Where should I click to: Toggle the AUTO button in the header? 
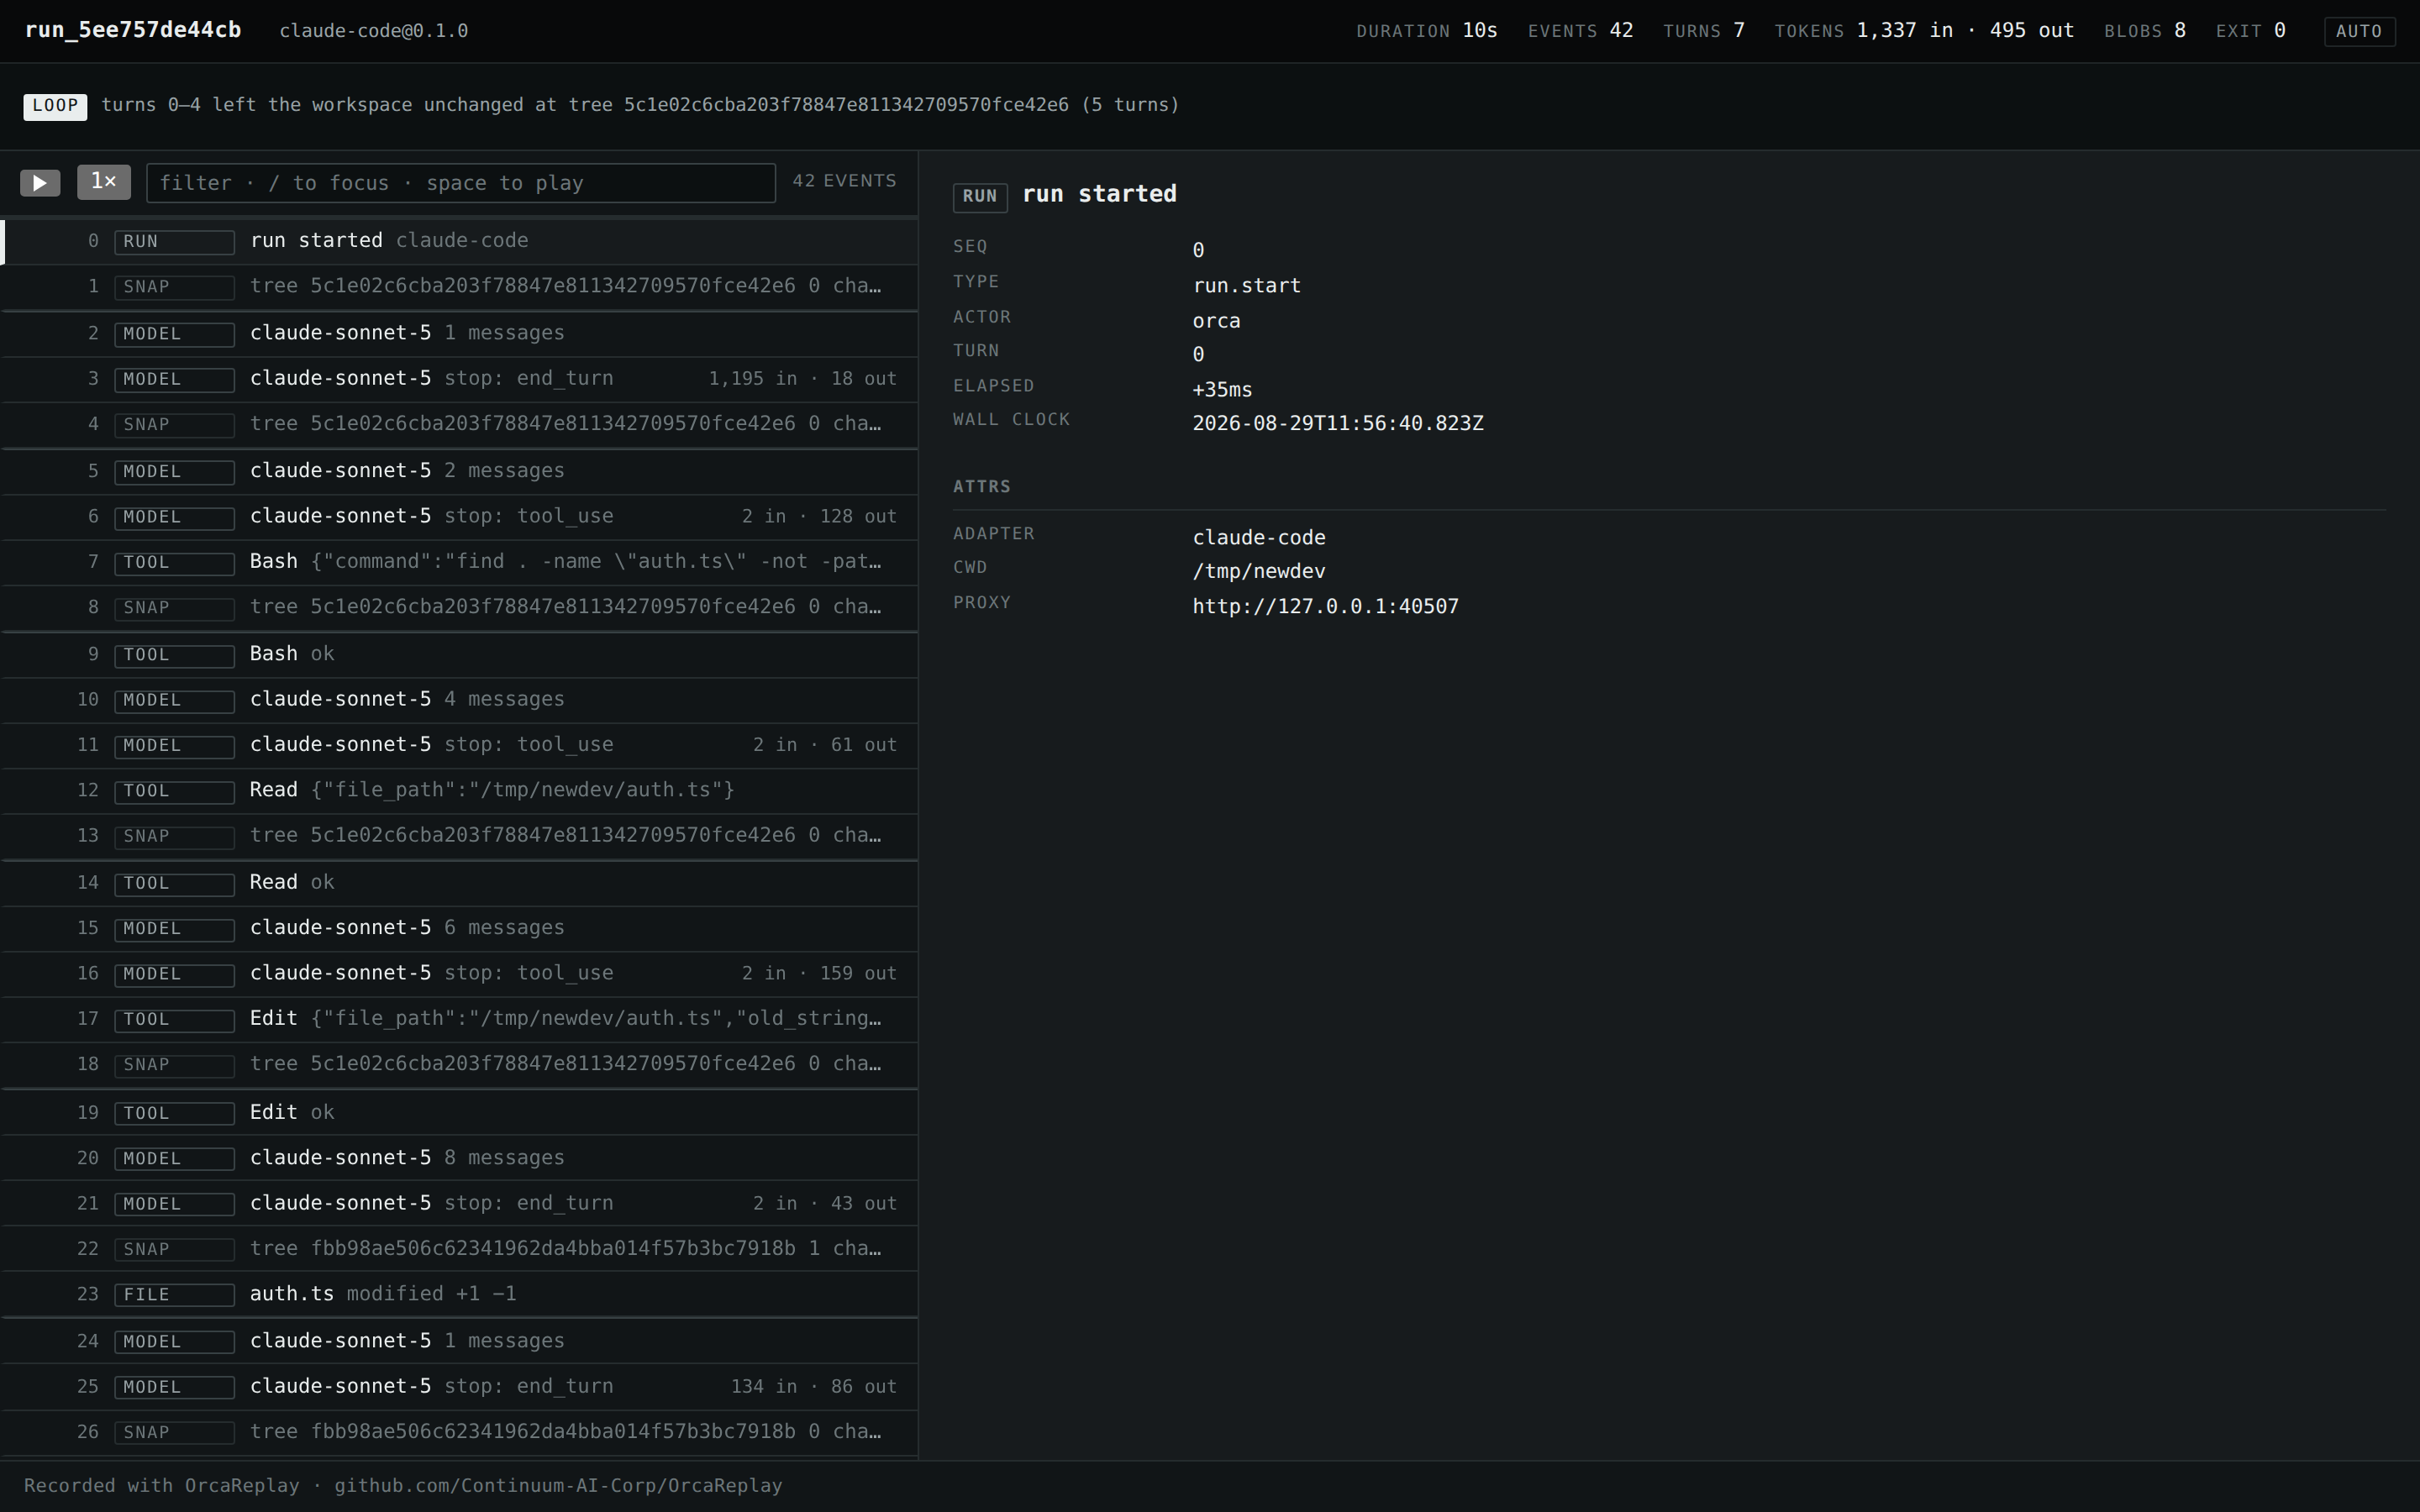2359,31
